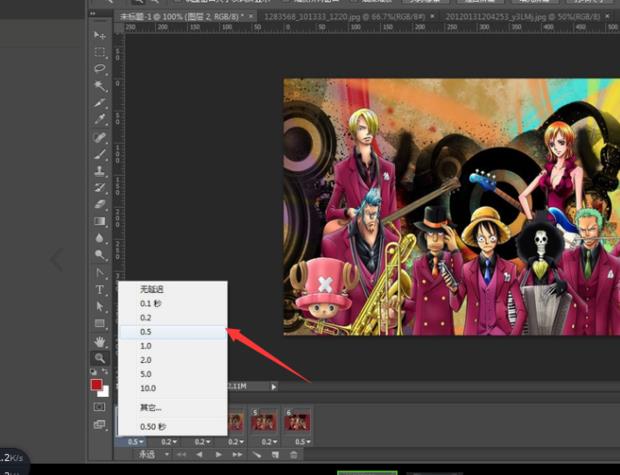
Task: Delete the selected animation frame
Action: pos(292,454)
